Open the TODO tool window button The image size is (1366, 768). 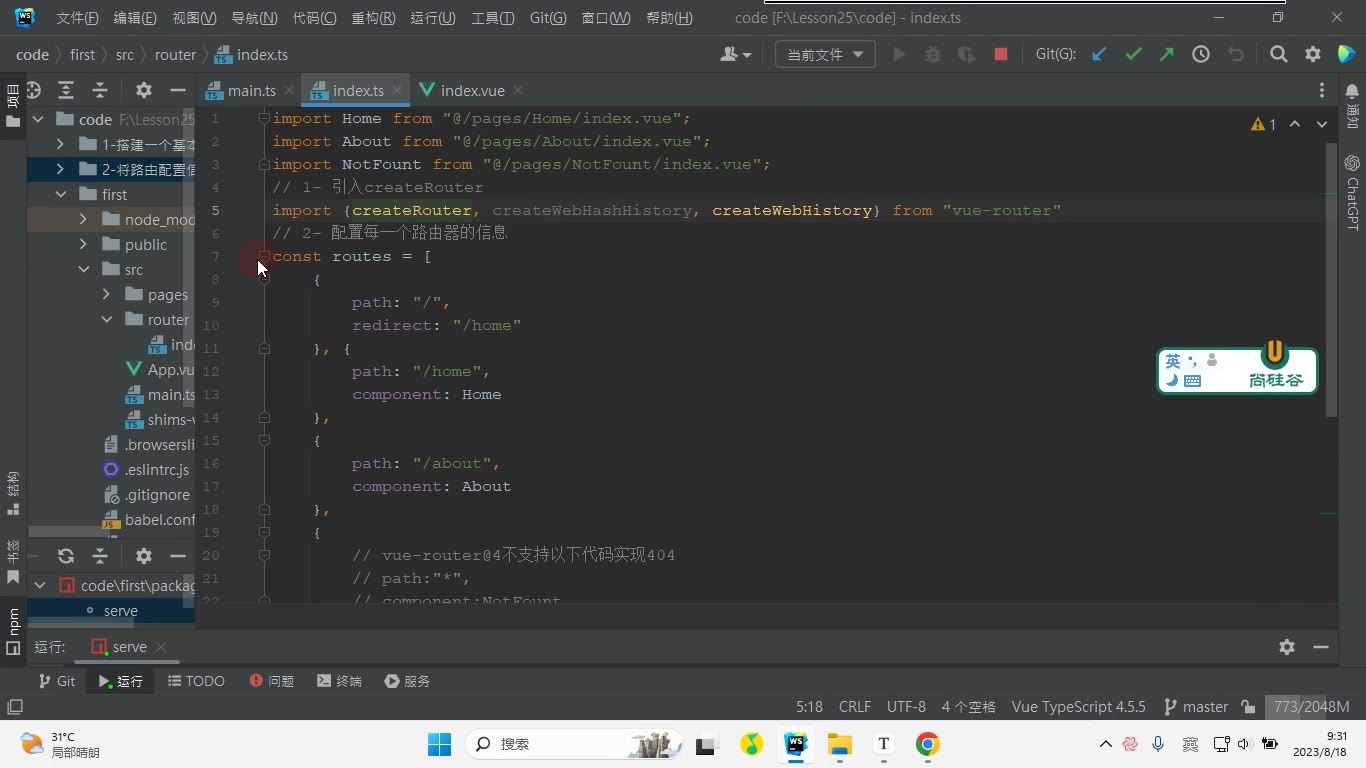196,681
